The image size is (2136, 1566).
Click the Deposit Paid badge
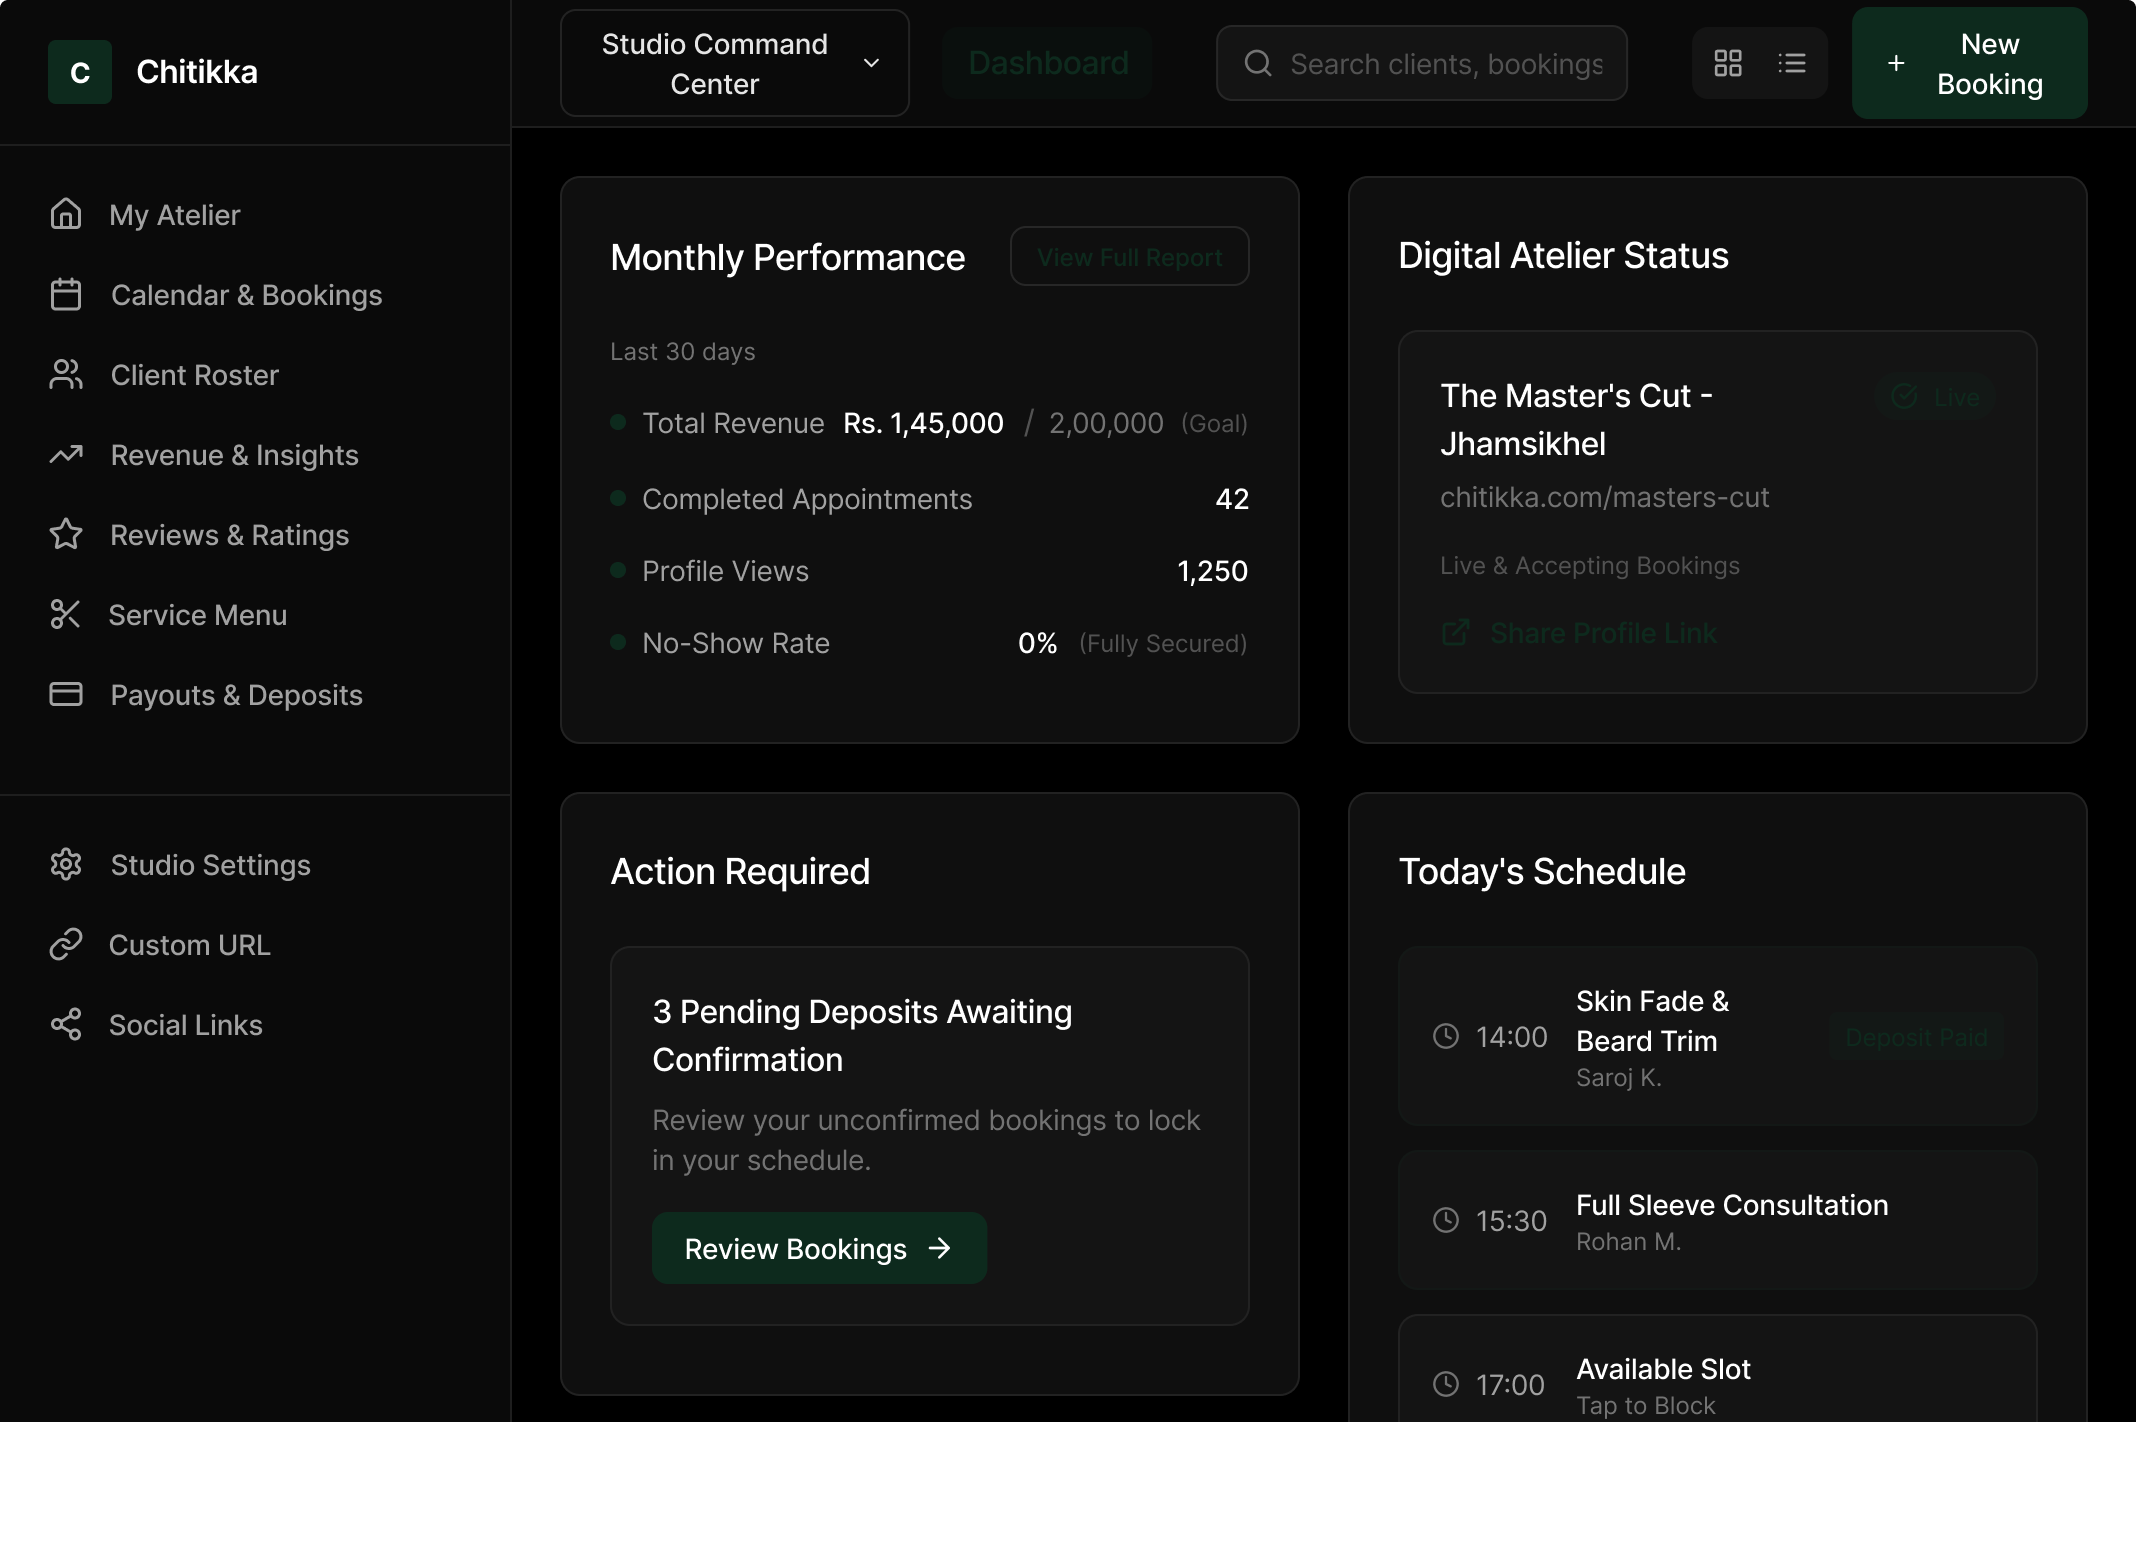(x=1916, y=1037)
